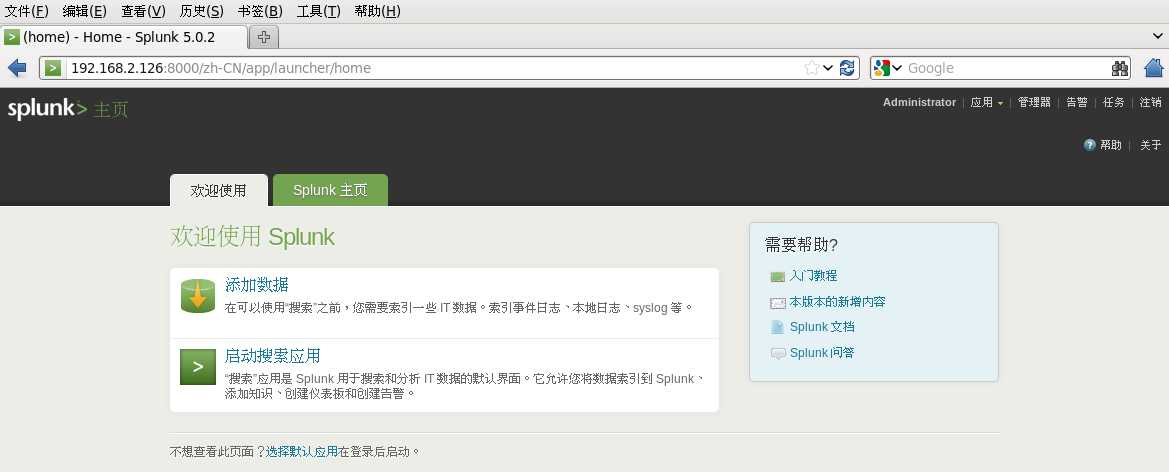Viewport: 1169px width, 472px height.
Task: Open the 添加数据 link
Action: [256, 285]
